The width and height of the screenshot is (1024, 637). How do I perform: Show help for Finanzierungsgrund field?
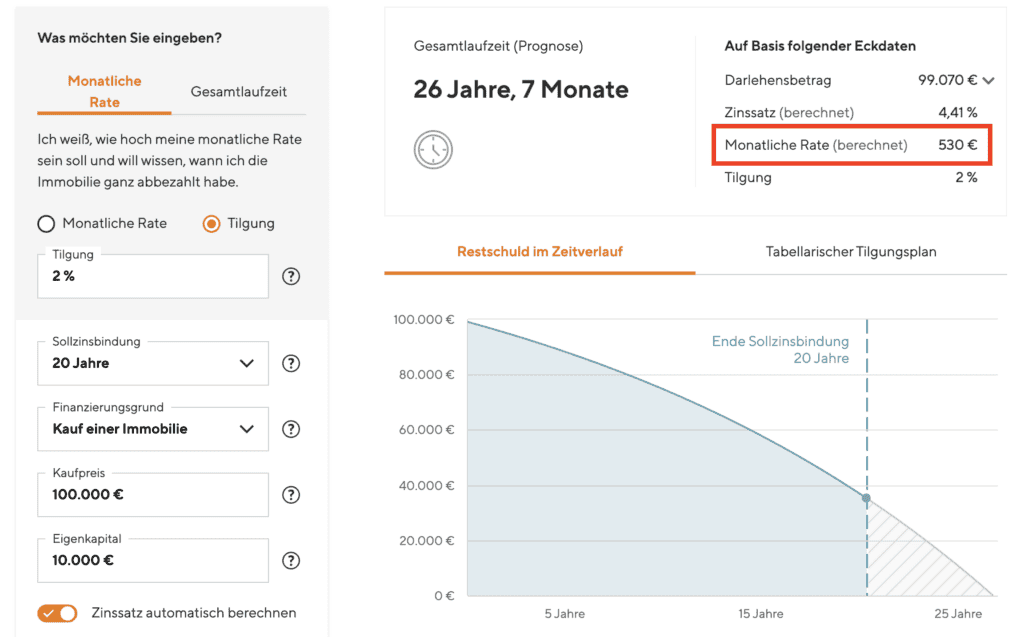pyautogui.click(x=291, y=429)
